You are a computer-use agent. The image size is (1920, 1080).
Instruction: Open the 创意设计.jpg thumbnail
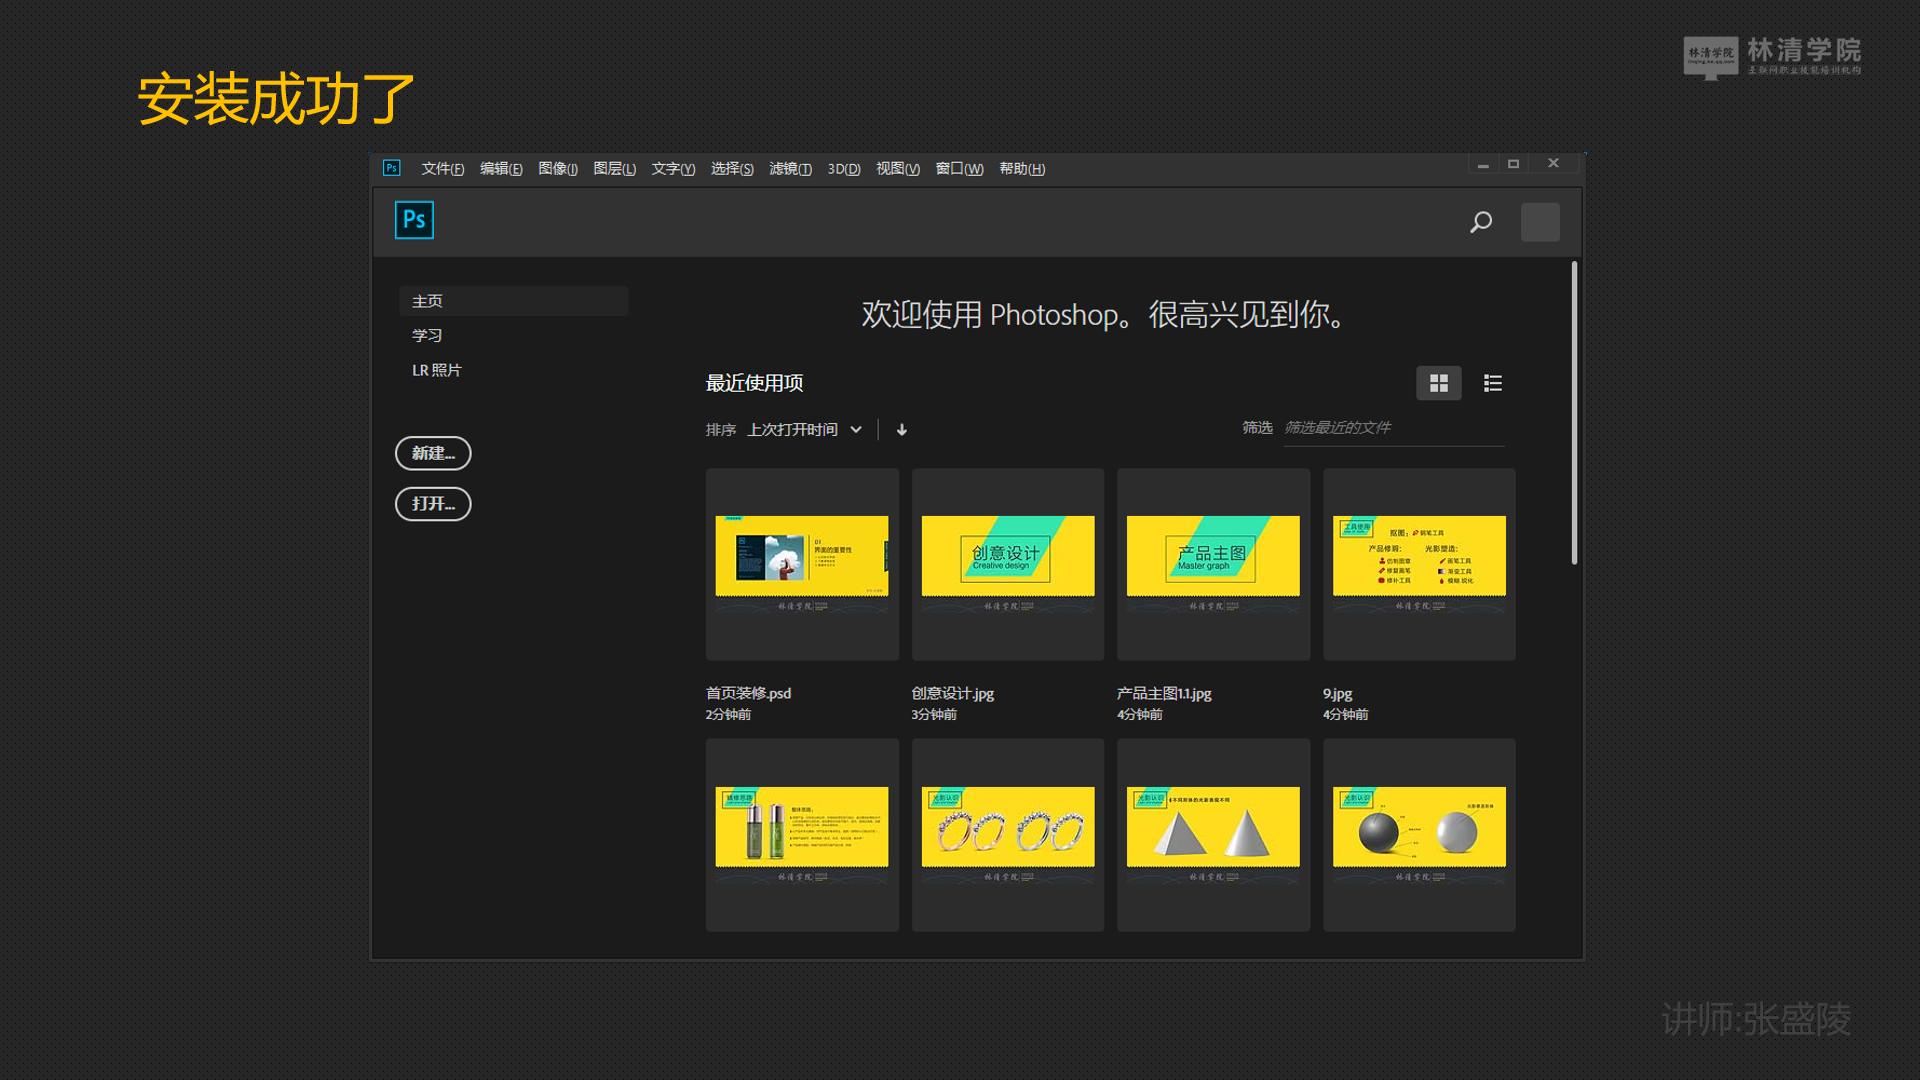[1008, 564]
